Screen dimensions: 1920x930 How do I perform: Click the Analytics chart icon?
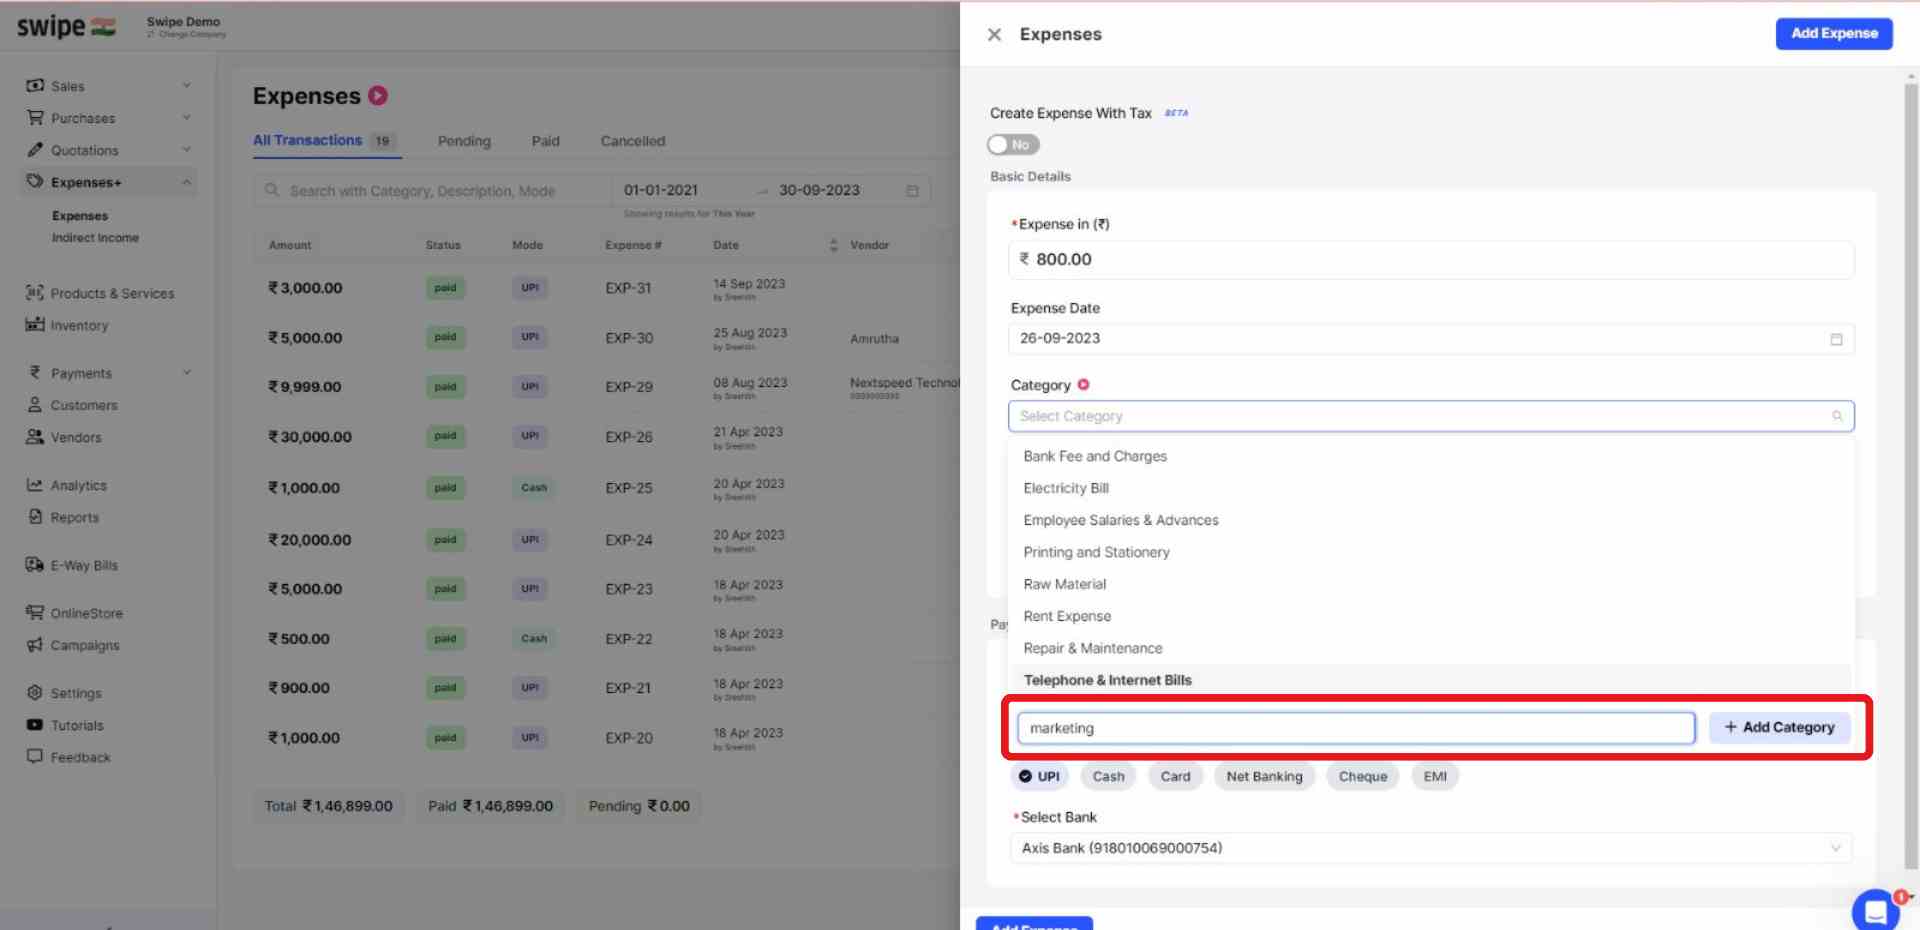click(35, 485)
